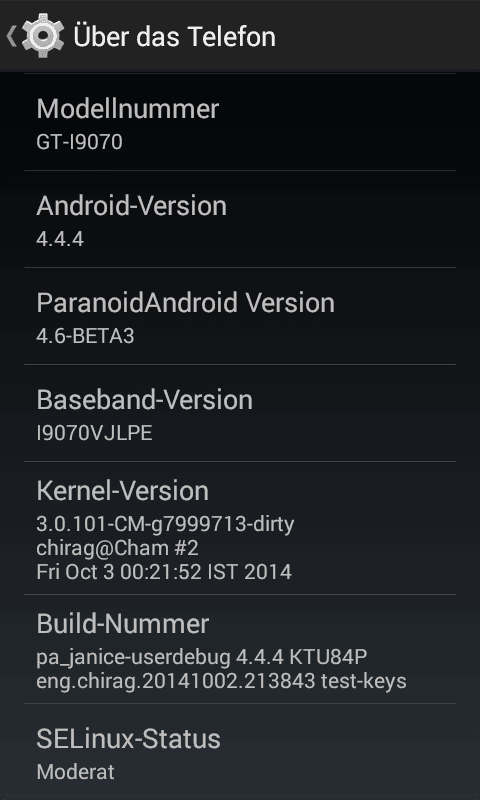
Task: Tap the back chevron in header
Action: click(11, 36)
